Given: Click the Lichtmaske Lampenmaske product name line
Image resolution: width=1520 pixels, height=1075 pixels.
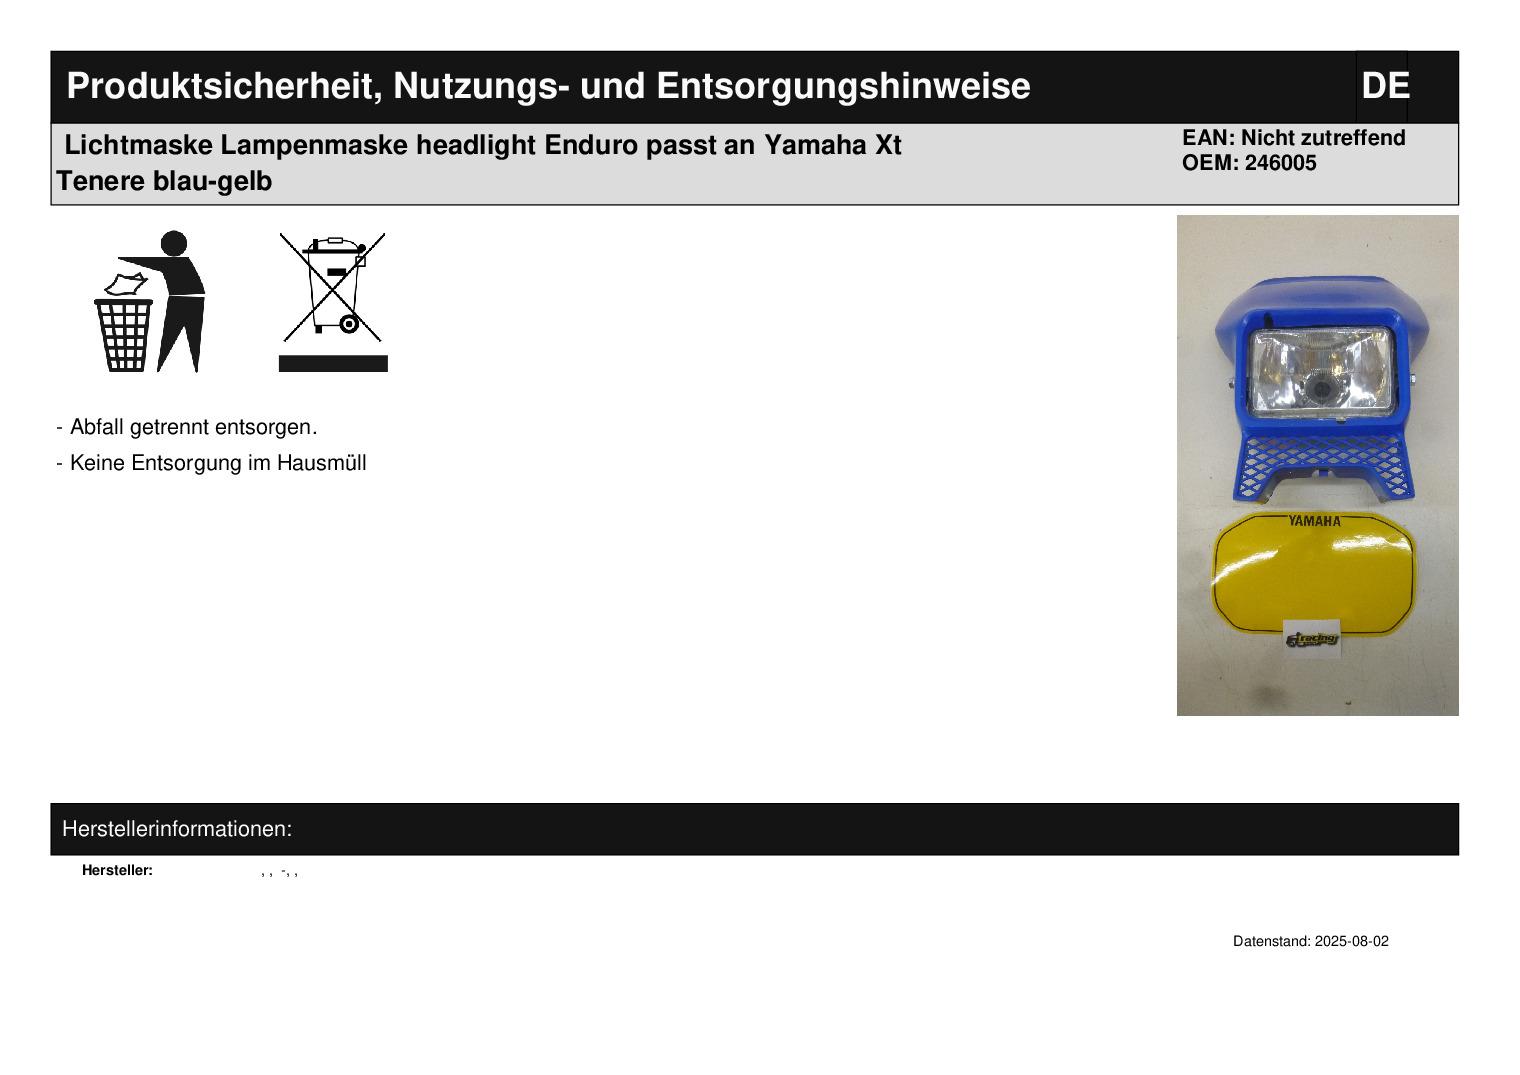Looking at the screenshot, I should (x=483, y=145).
